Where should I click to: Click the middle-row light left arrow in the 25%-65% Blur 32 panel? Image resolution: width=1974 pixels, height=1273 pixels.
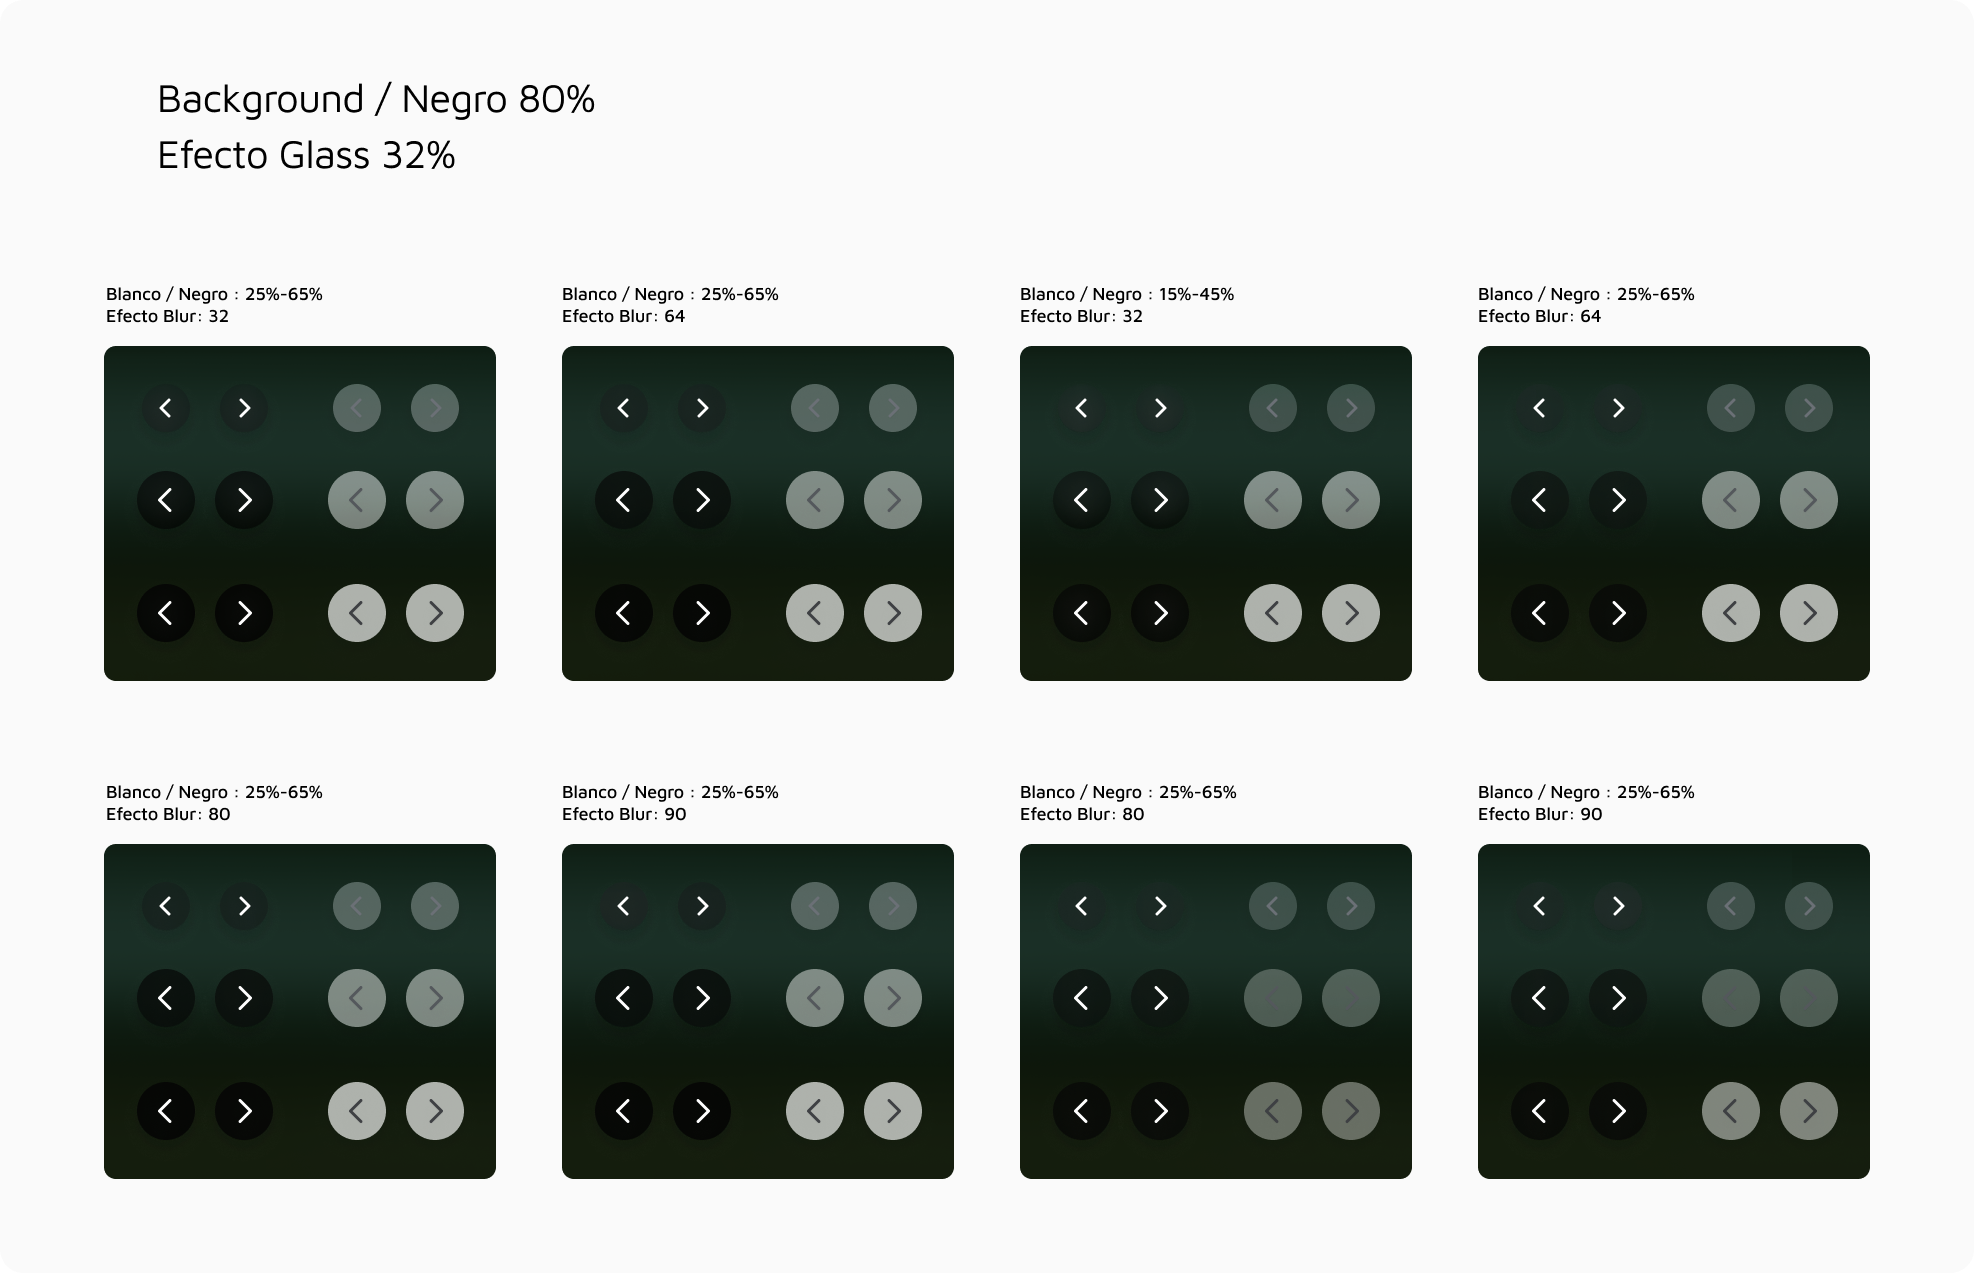tap(357, 500)
